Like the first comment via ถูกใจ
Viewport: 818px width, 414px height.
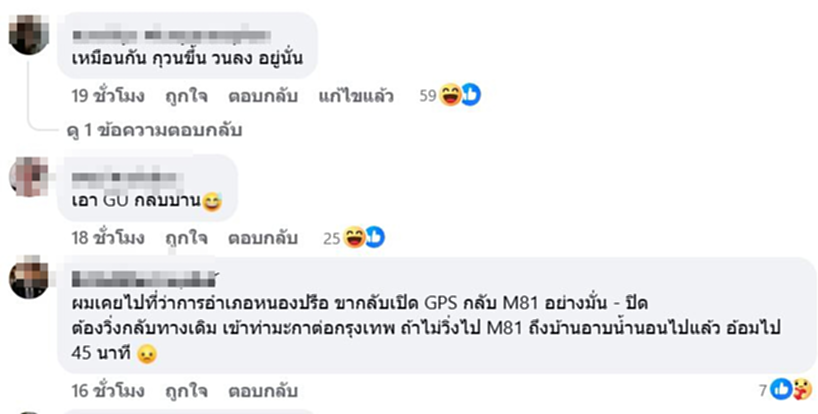tap(186, 96)
